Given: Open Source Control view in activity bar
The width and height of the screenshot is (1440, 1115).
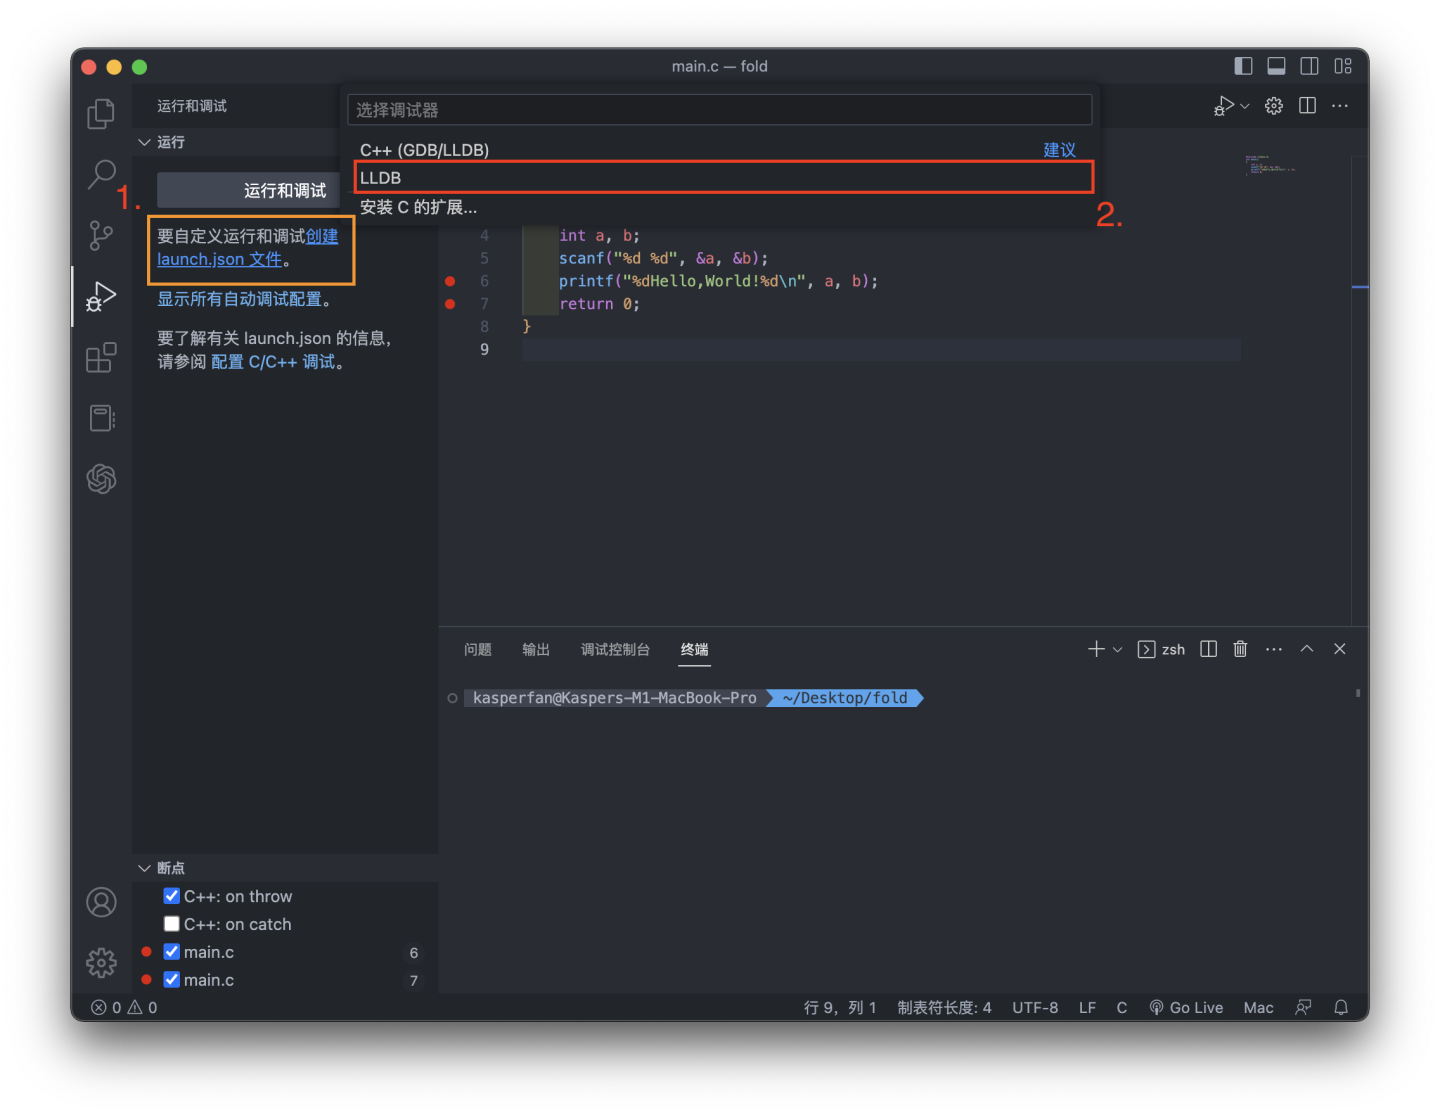Looking at the screenshot, I should (x=101, y=236).
